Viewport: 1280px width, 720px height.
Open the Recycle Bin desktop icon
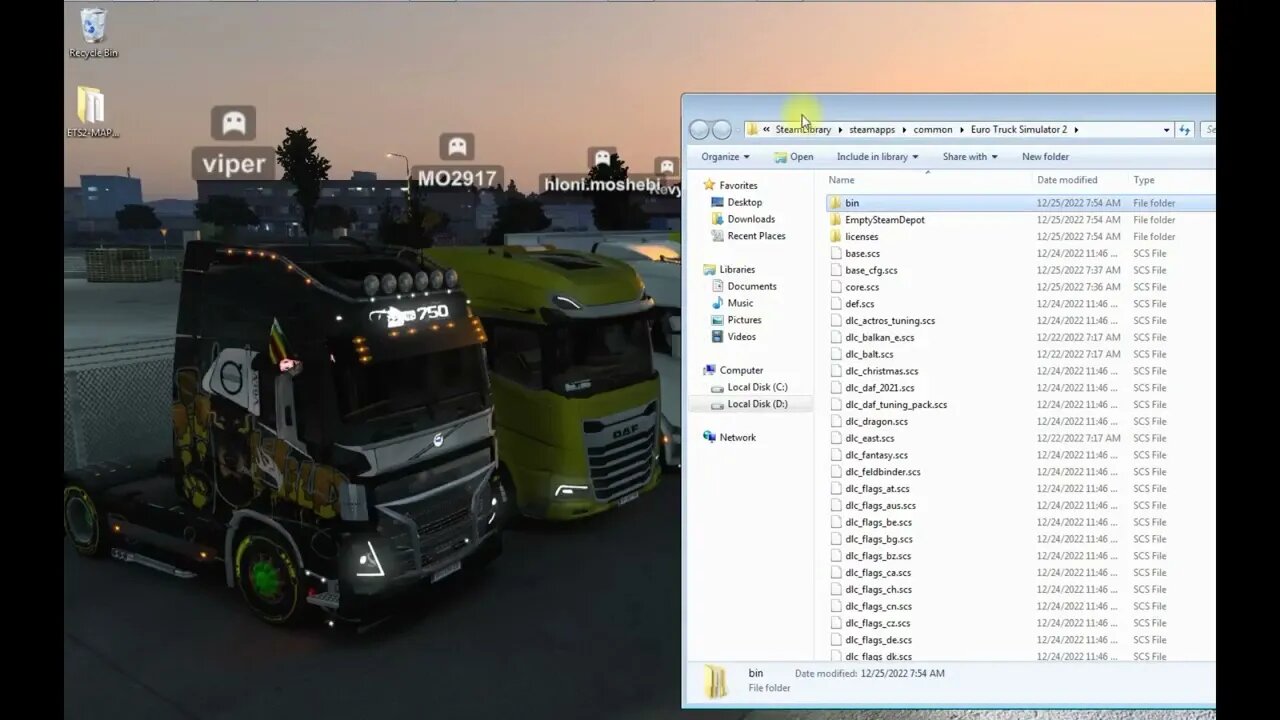click(x=93, y=32)
